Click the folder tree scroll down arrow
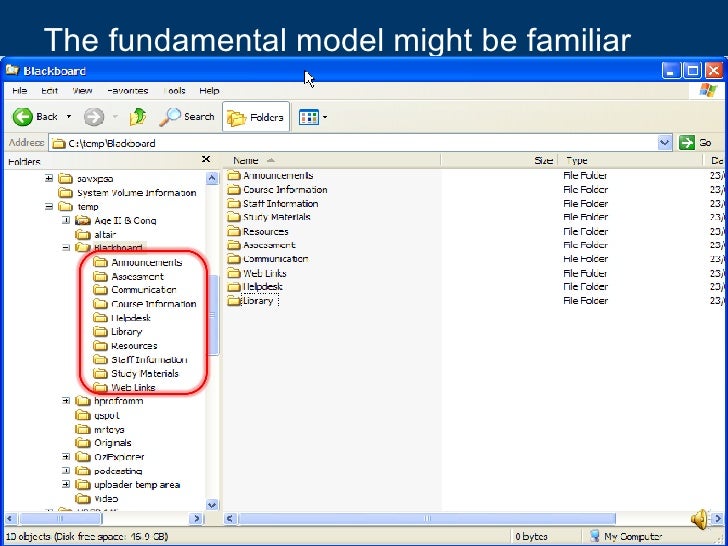Viewport: 728px width, 546px height. [x=212, y=505]
